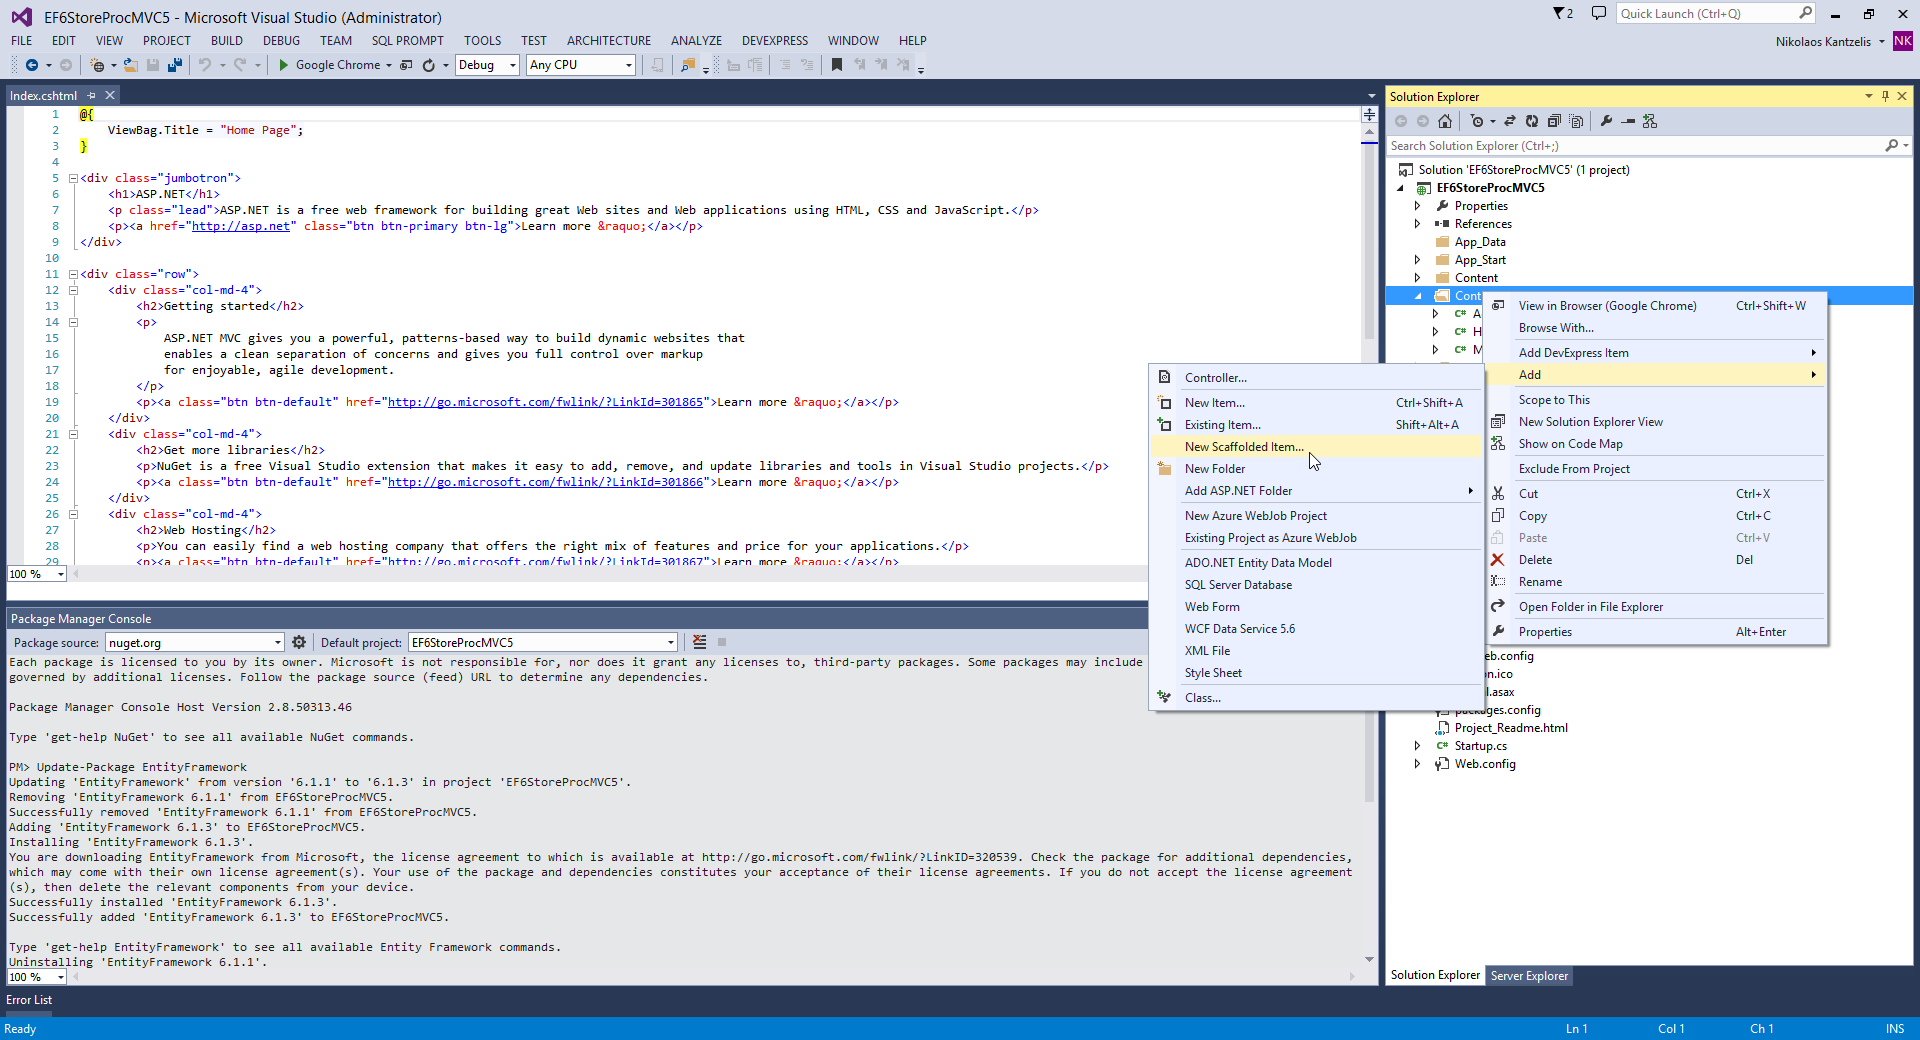
Task: Open the Google Chrome browser target dropdown arrow
Action: [x=389, y=65]
